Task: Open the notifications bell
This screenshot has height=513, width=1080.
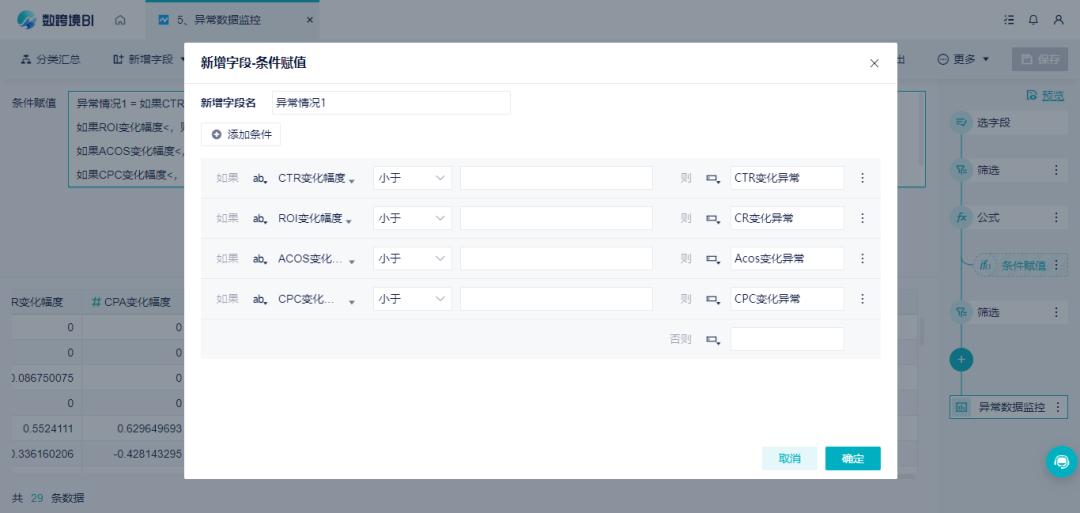Action: (x=1033, y=20)
